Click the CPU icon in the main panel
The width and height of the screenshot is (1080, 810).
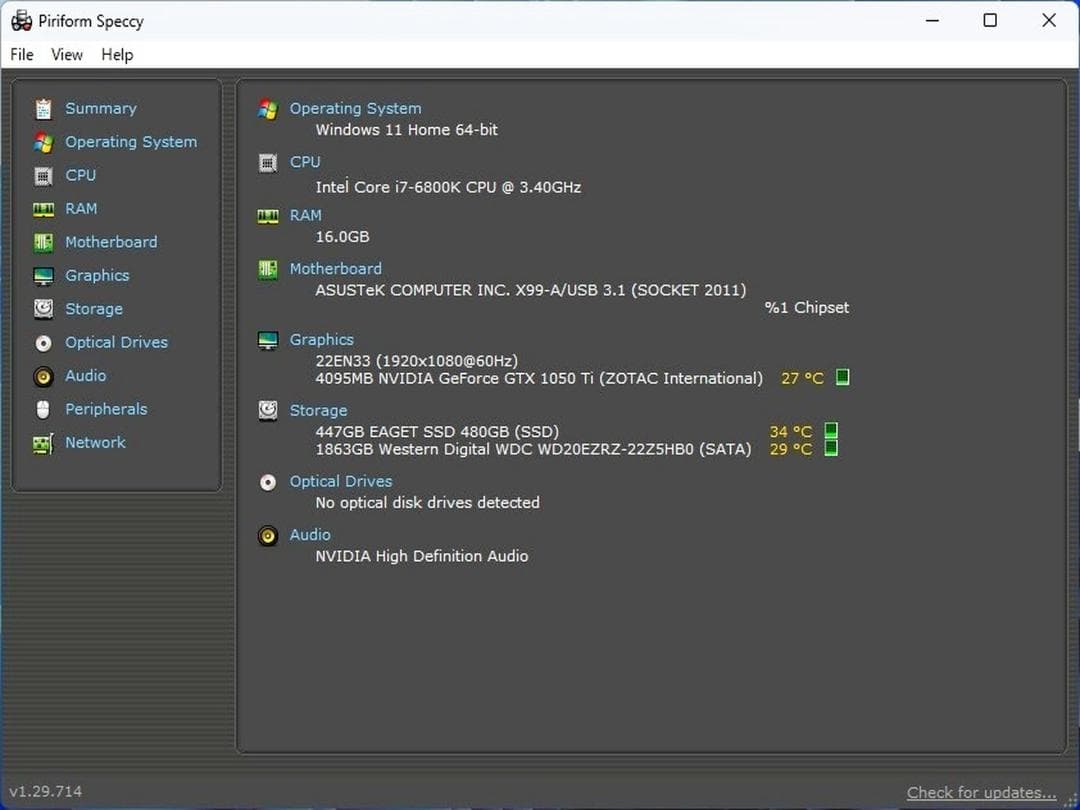pyautogui.click(x=267, y=163)
